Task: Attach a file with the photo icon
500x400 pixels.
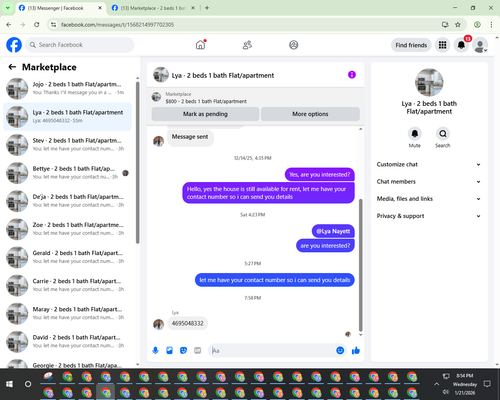Action: [x=169, y=350]
